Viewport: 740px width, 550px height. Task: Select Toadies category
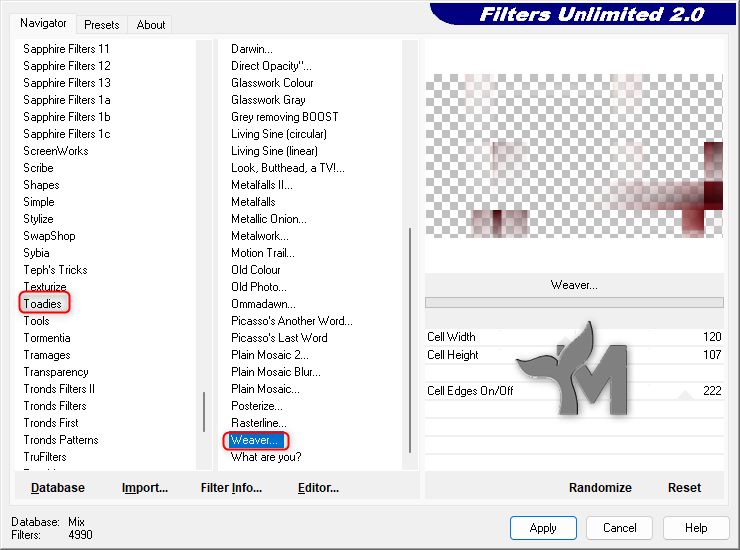[x=42, y=304]
